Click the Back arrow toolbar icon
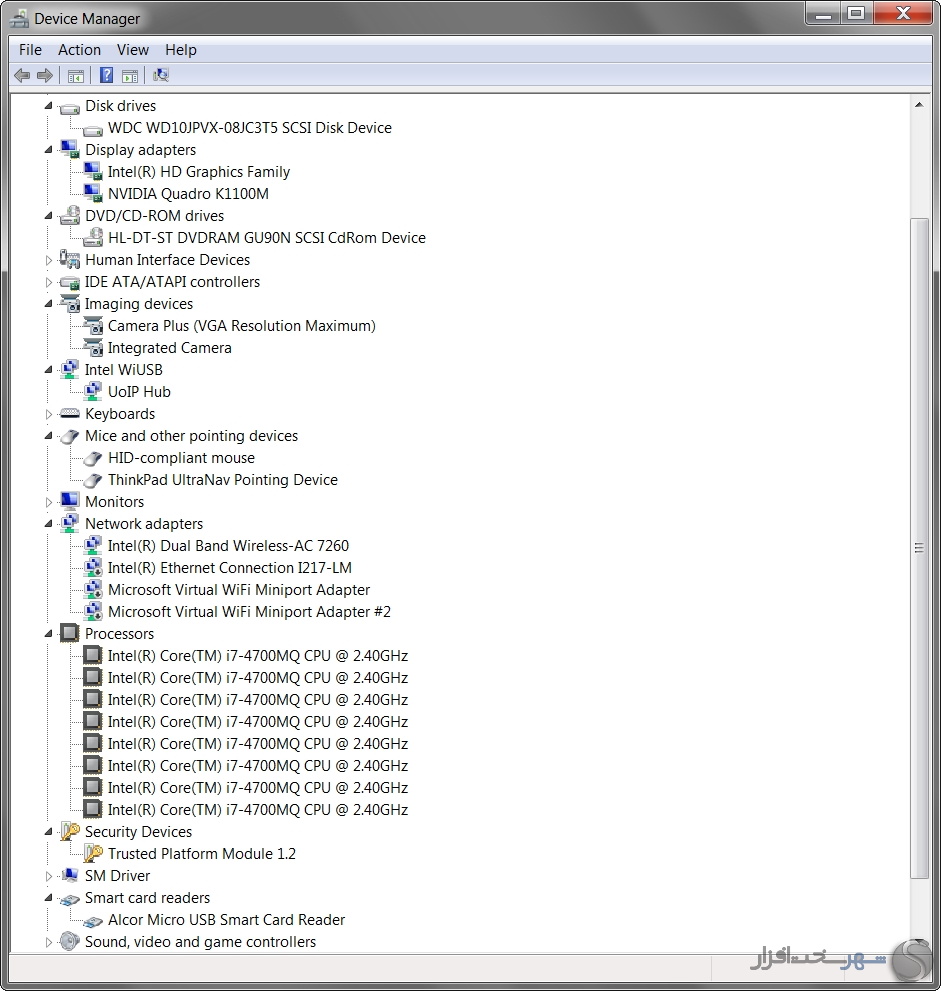 pyautogui.click(x=22, y=76)
